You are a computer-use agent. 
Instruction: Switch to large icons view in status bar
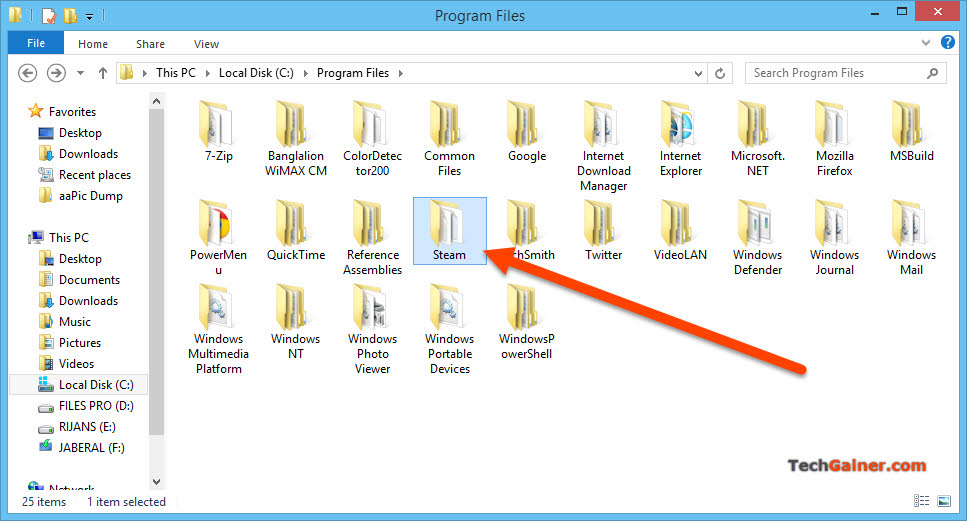(944, 501)
